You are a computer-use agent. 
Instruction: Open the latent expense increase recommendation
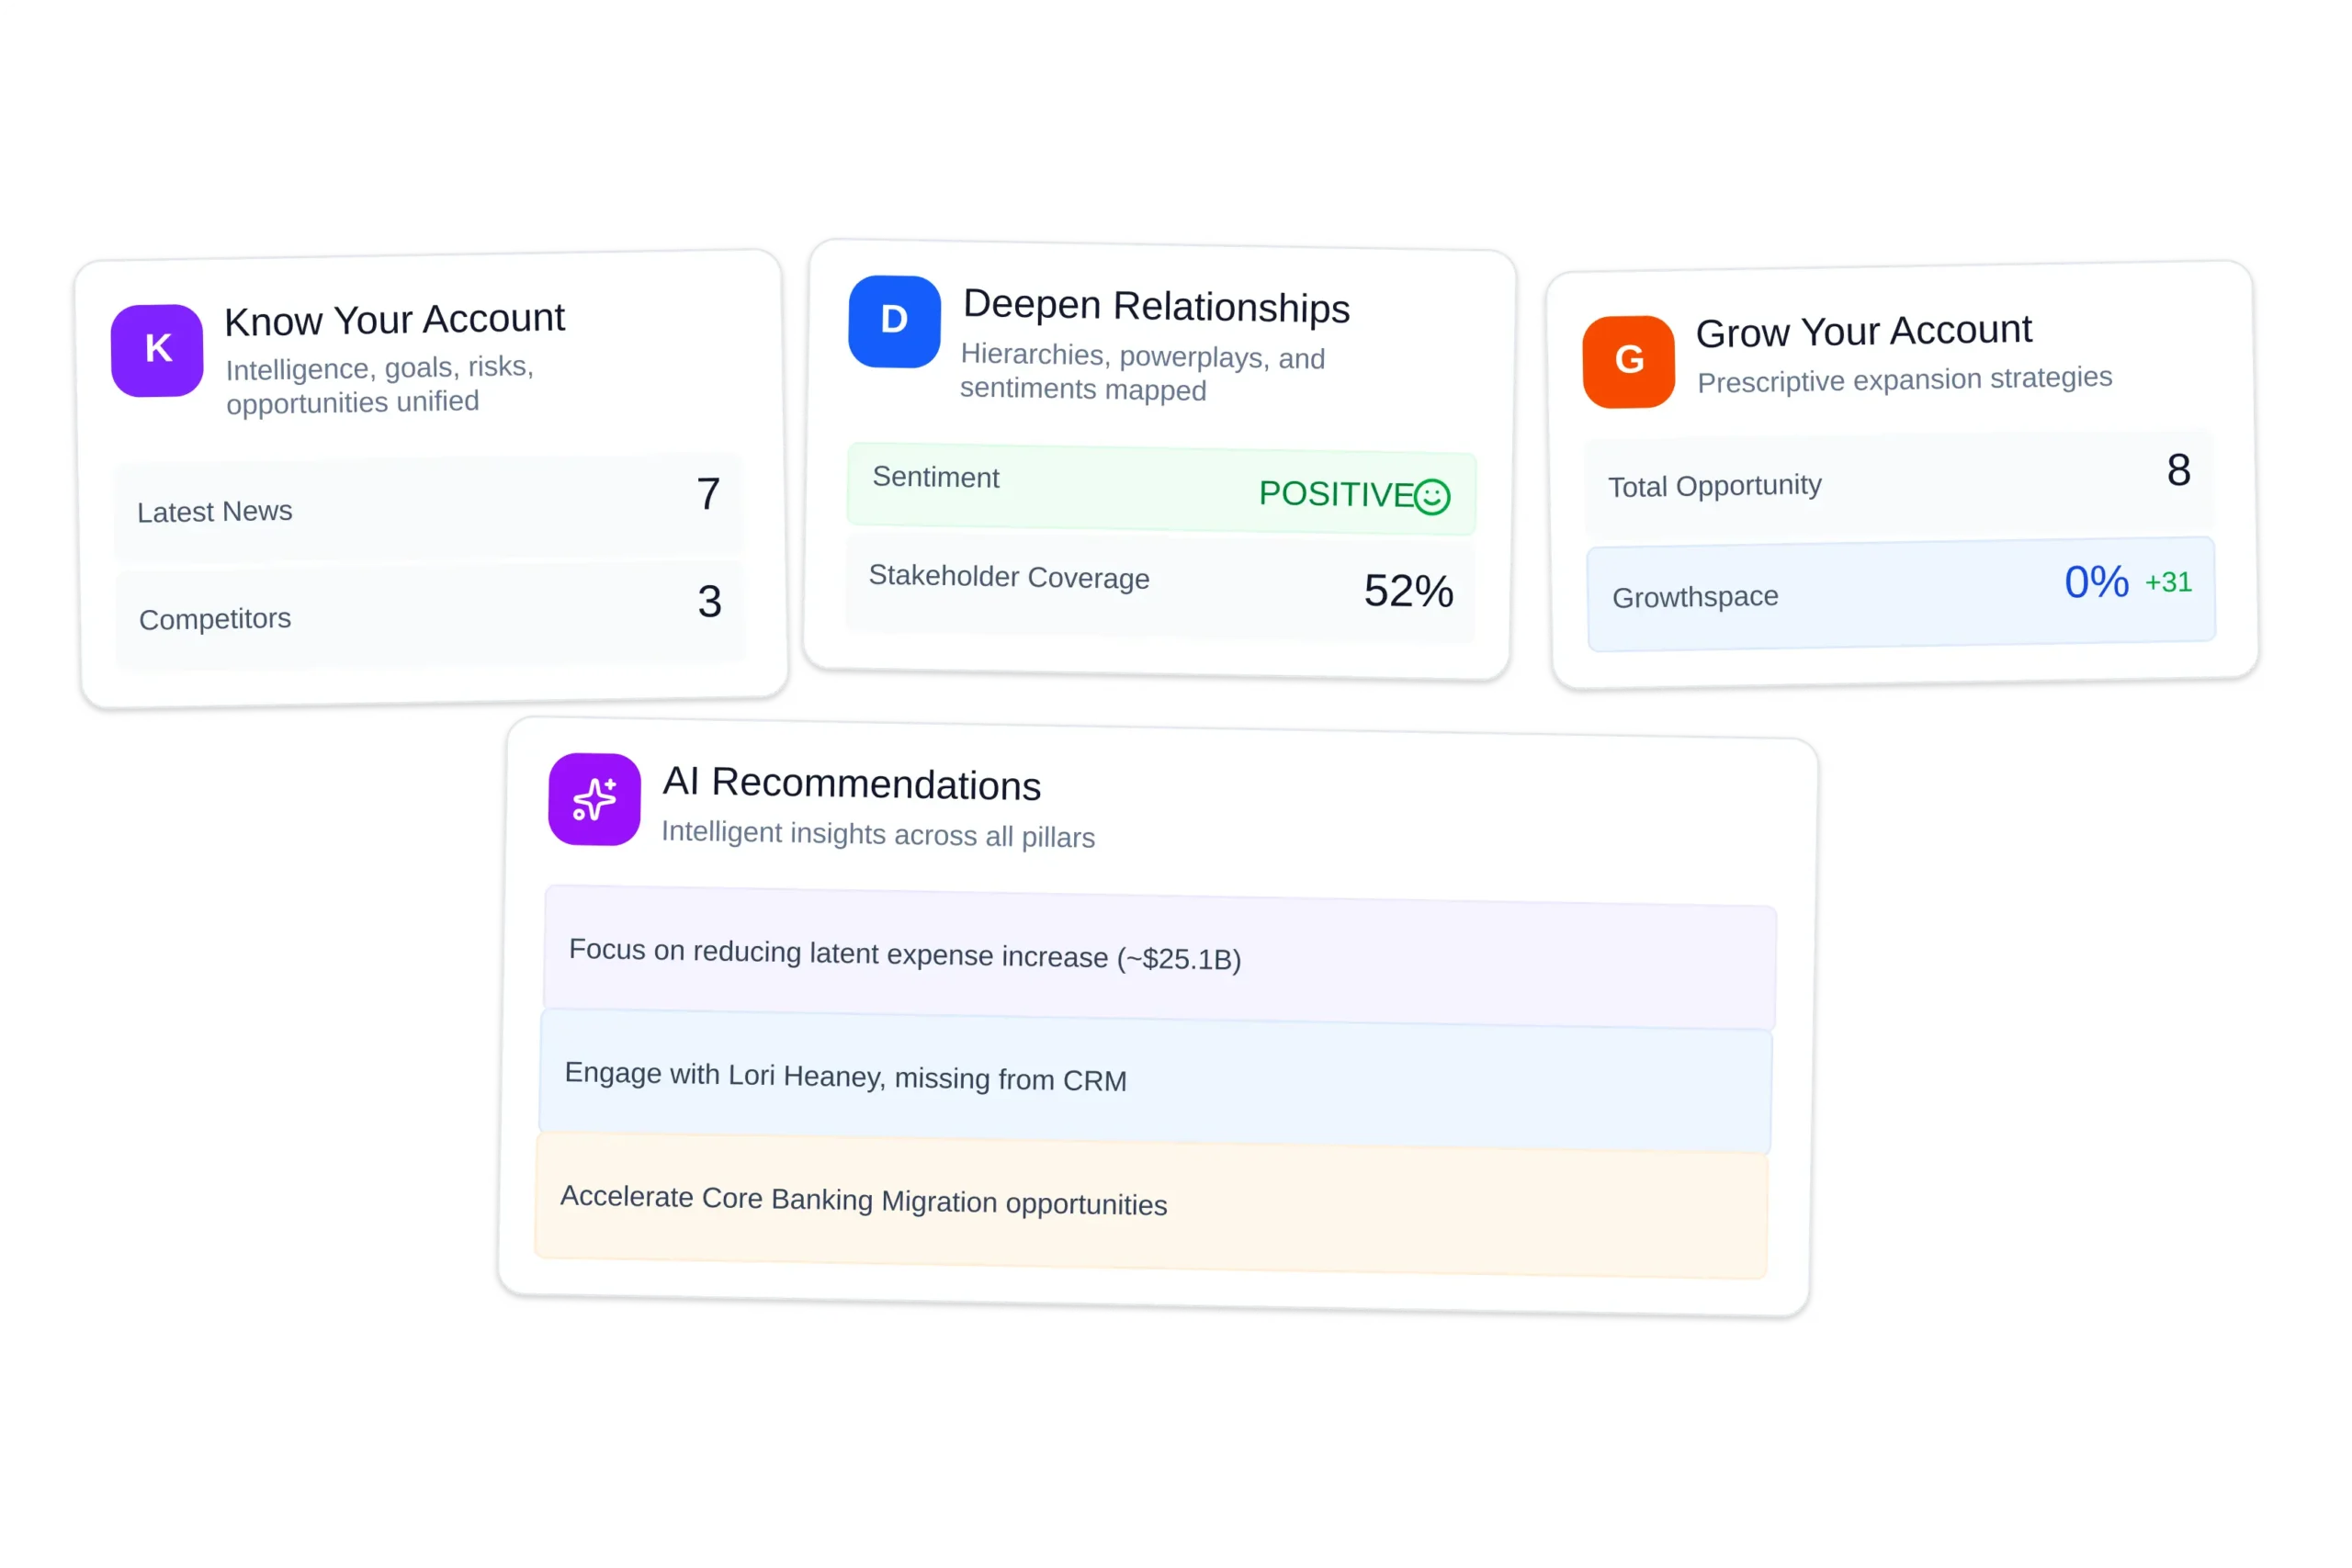tap(1158, 957)
